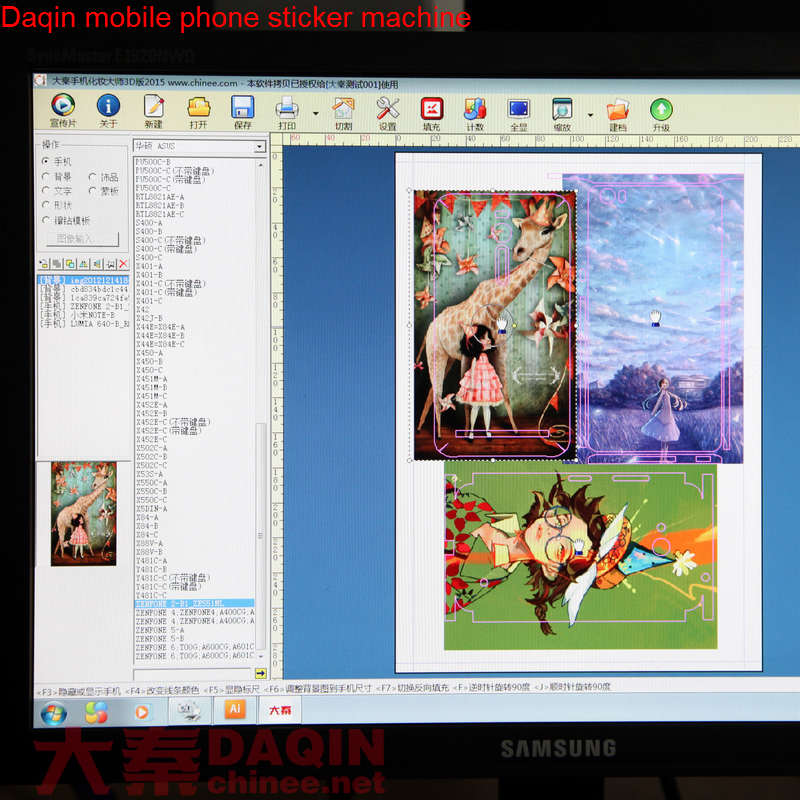Click the model list scrollbar down arrow
Screen dimensions: 800x800
261,656
